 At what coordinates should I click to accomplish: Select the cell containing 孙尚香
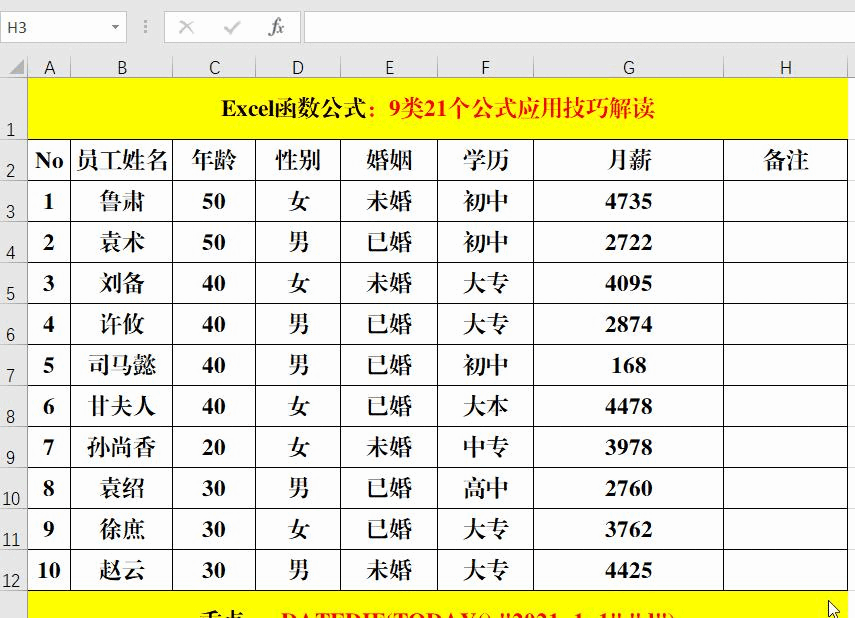[x=122, y=447]
